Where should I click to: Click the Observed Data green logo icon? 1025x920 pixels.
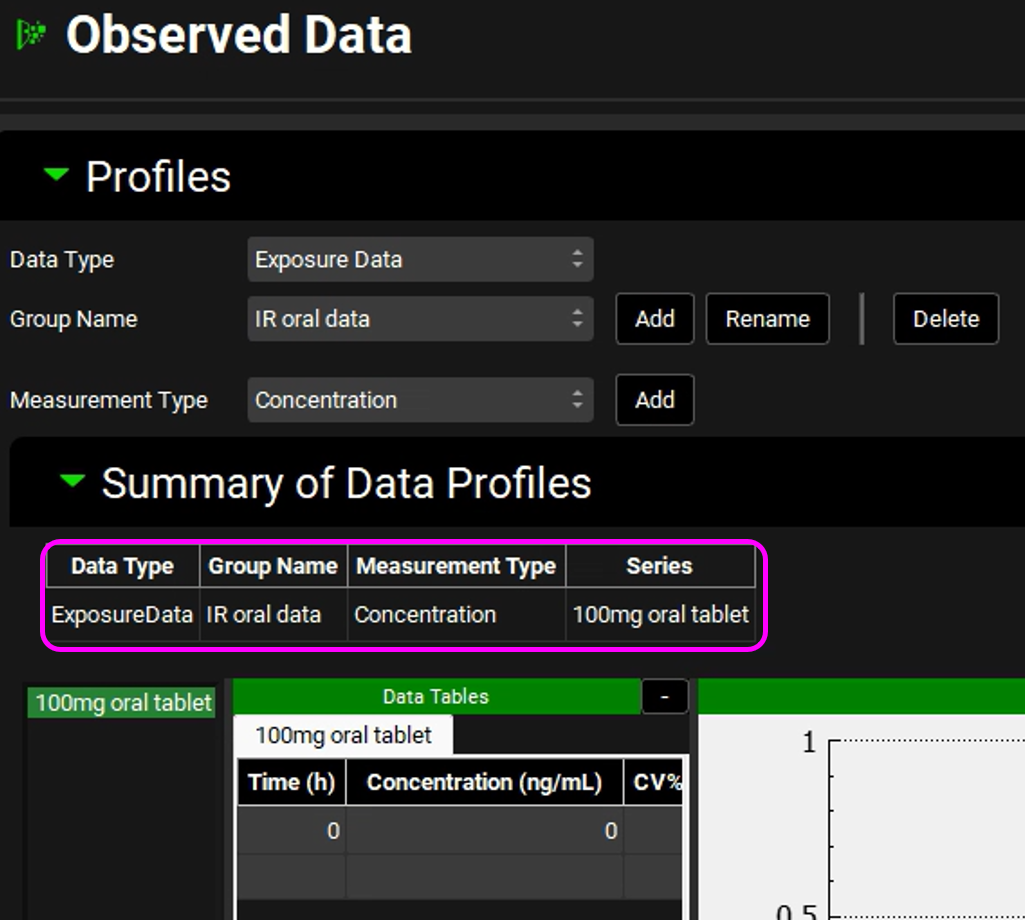point(31,36)
